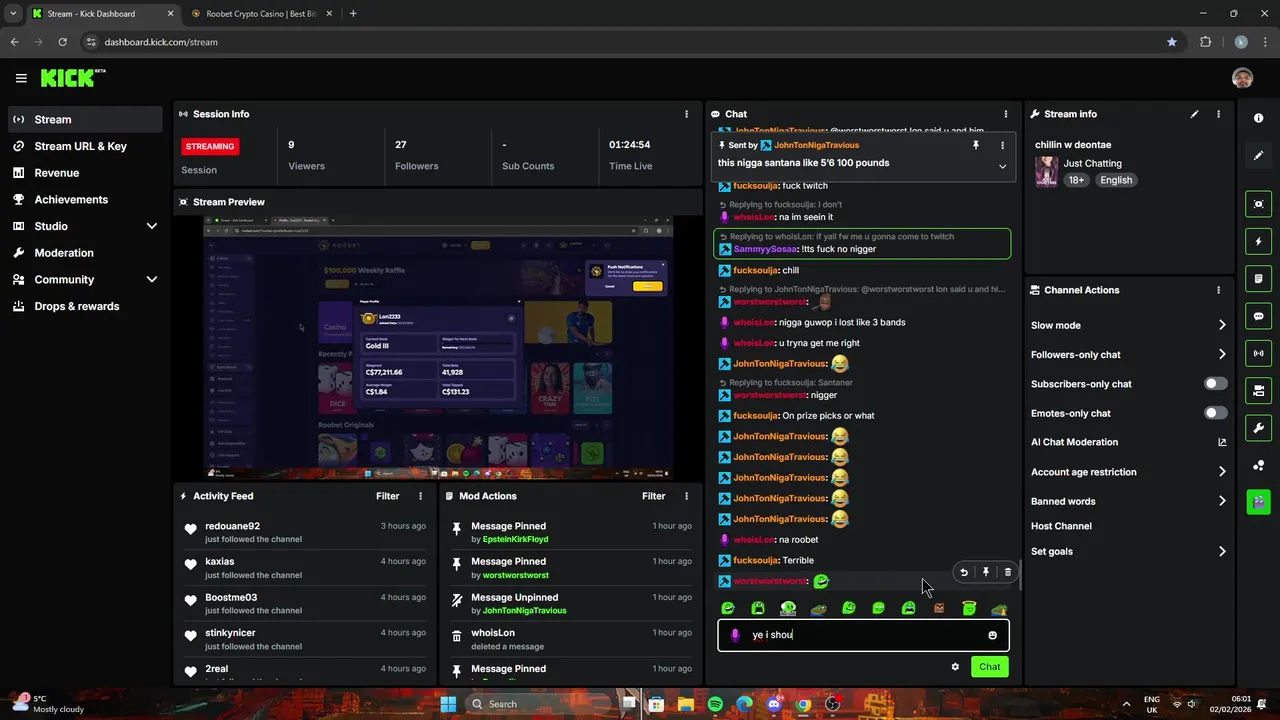Toggle Subscribers-only chat switch
Viewport: 1280px width, 720px height.
[1215, 384]
